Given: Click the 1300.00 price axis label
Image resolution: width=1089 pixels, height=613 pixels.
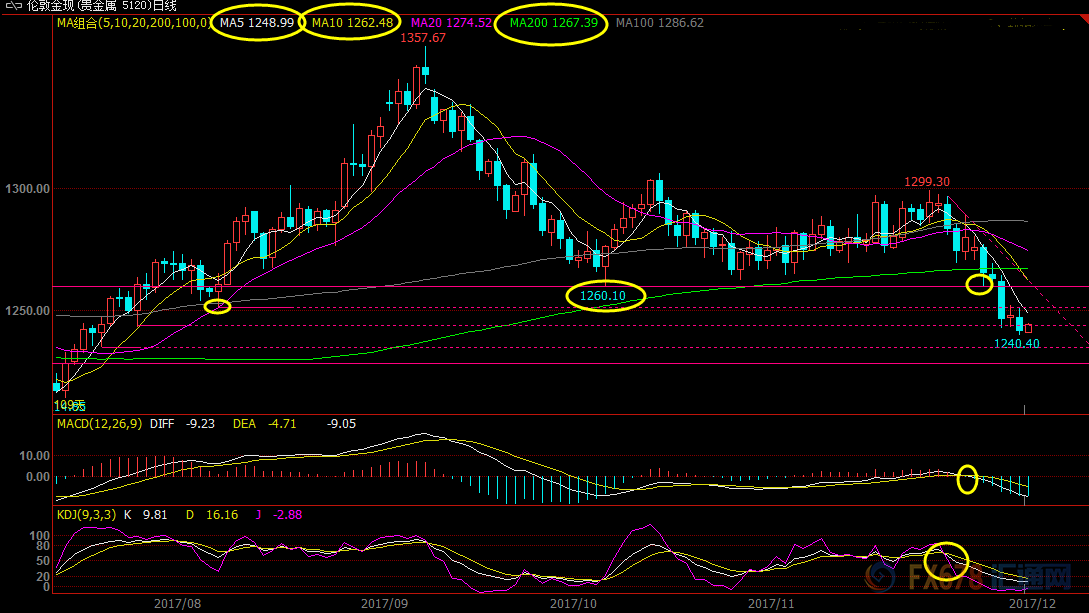Looking at the screenshot, I should click(x=27, y=189).
